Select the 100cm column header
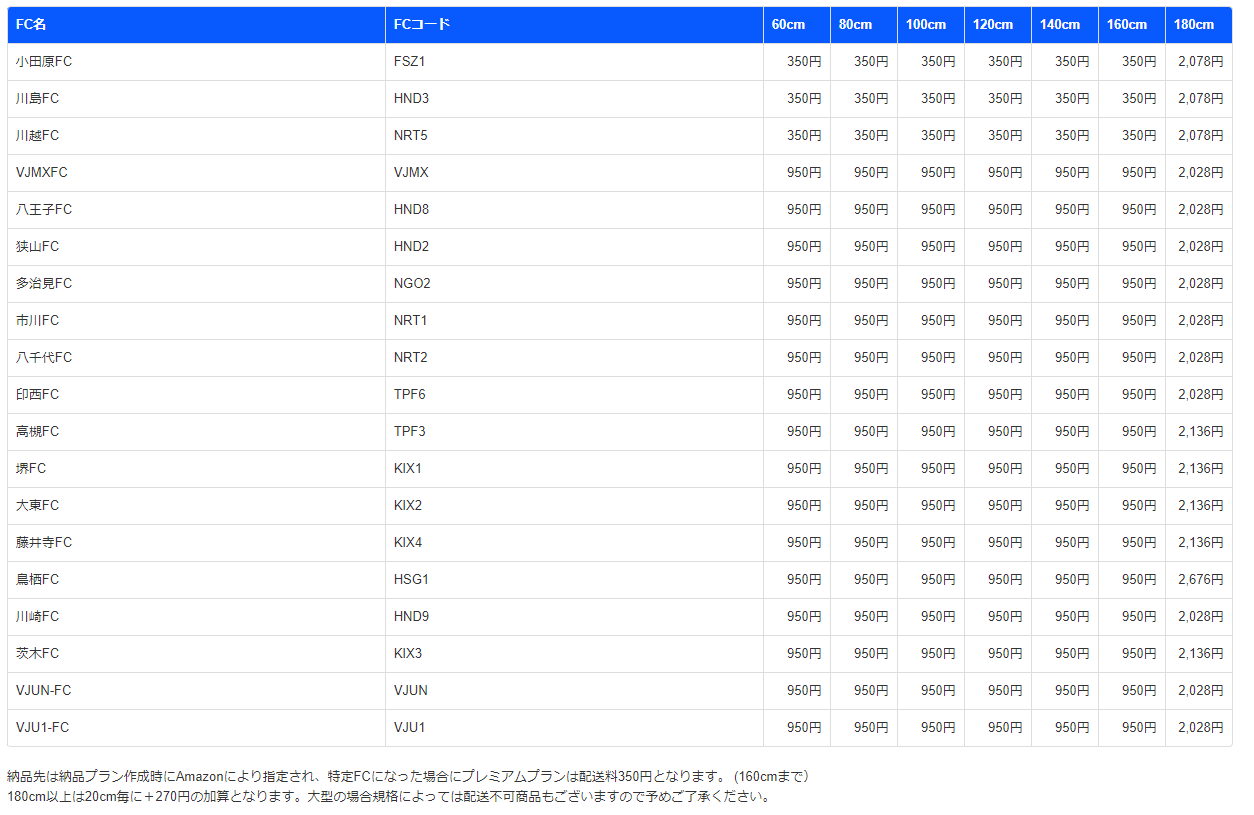Screen dimensions: 1254x815 click(x=925, y=24)
